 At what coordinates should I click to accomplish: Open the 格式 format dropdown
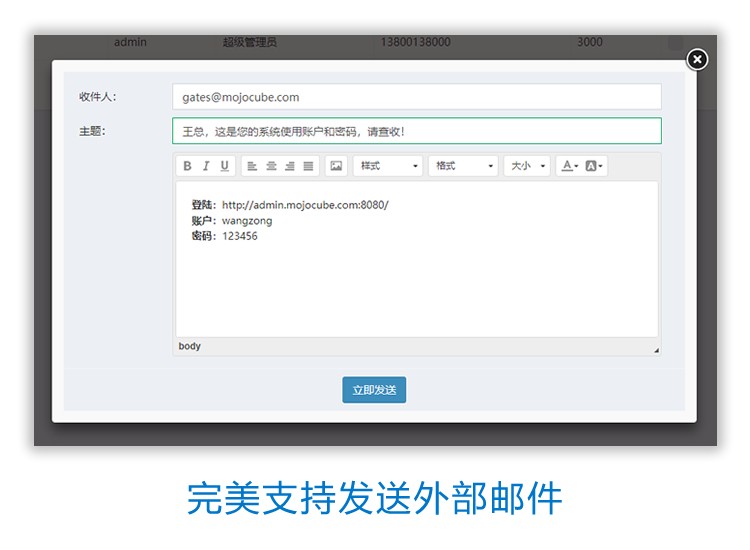tap(463, 166)
